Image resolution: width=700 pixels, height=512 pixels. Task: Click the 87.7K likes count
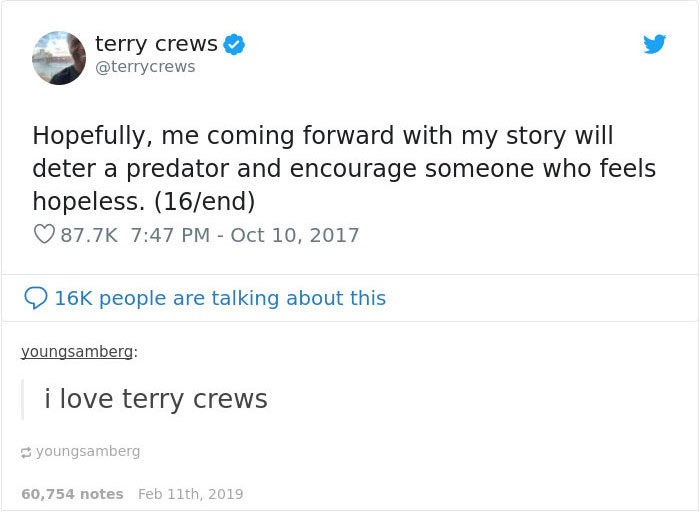point(89,235)
